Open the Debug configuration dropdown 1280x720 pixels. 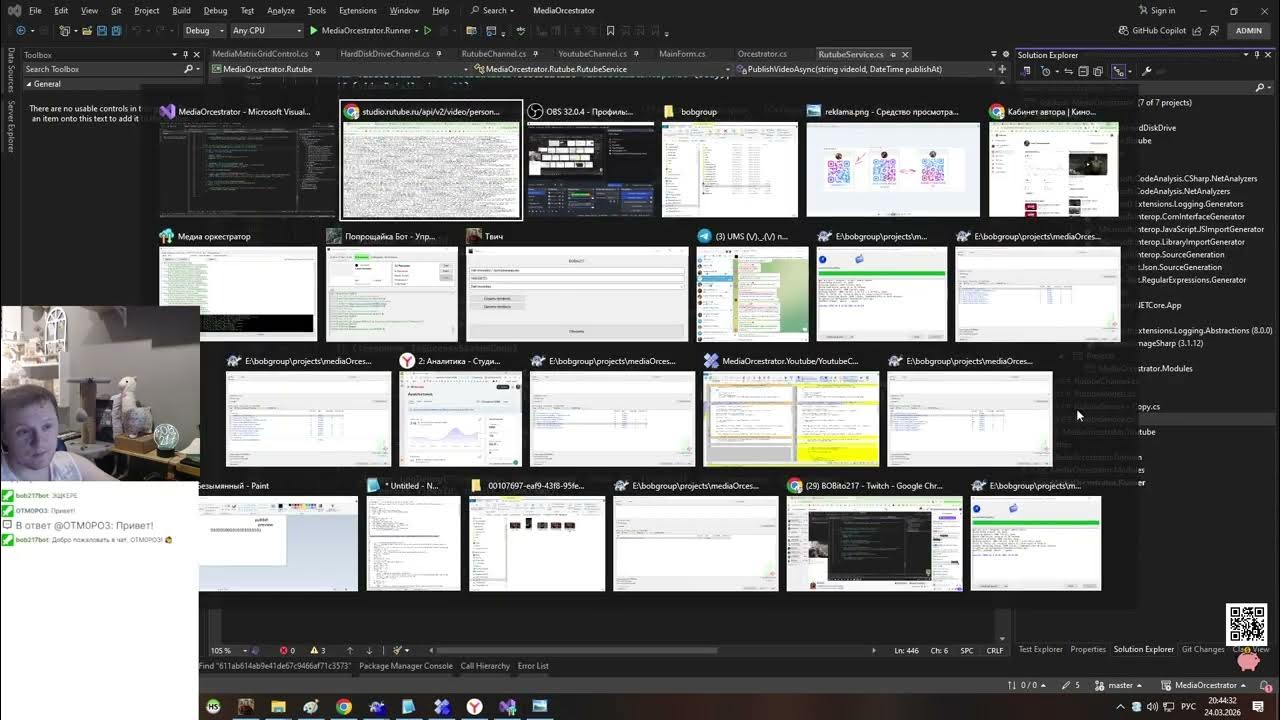pyautogui.click(x=204, y=31)
